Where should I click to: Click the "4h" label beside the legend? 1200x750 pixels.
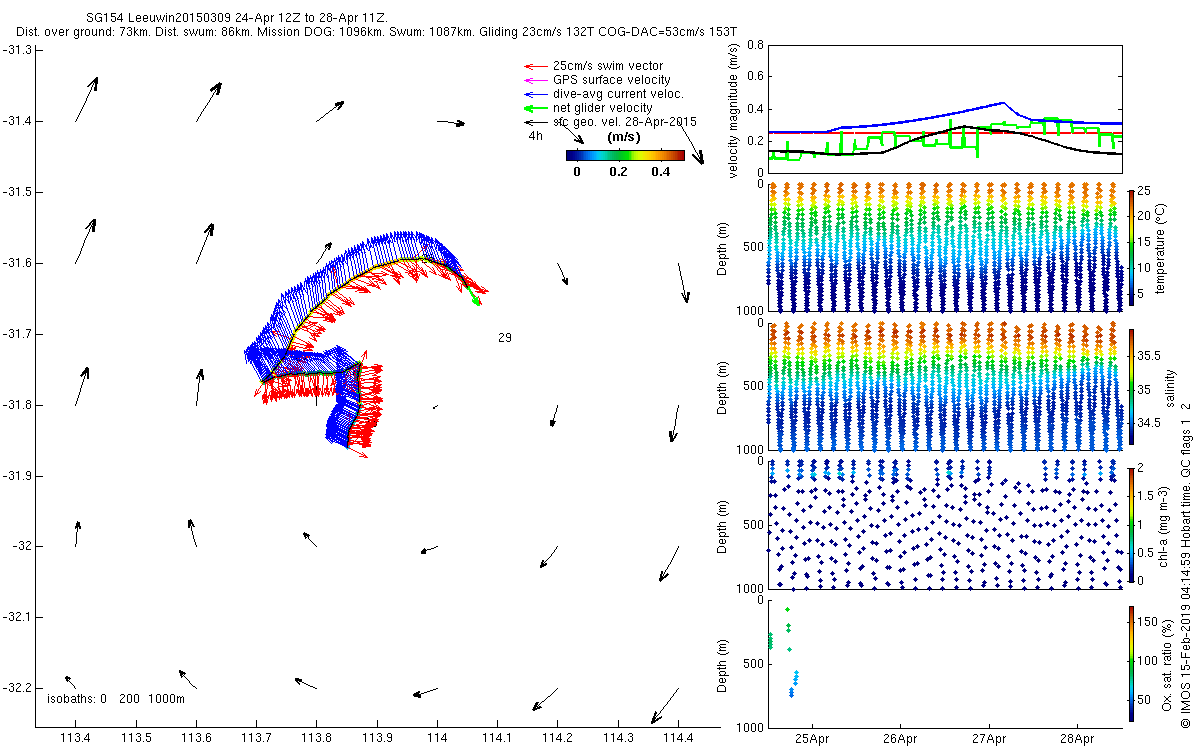(536, 135)
